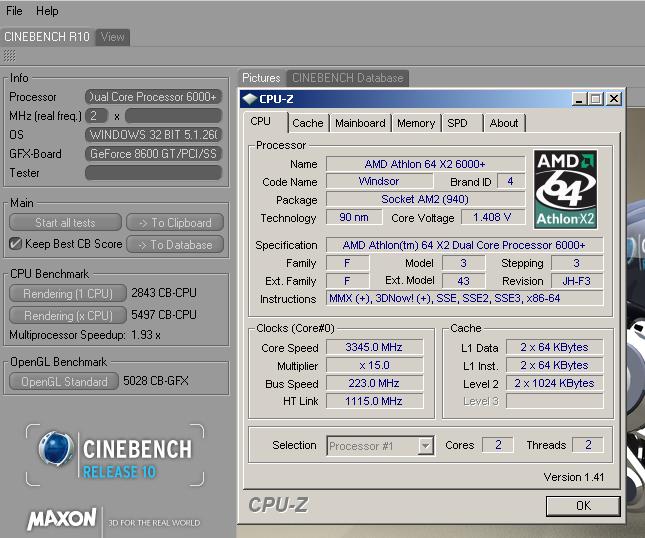Click the empty Level 3 cache field
Viewport: 645px width, 538px height.
[x=554, y=401]
